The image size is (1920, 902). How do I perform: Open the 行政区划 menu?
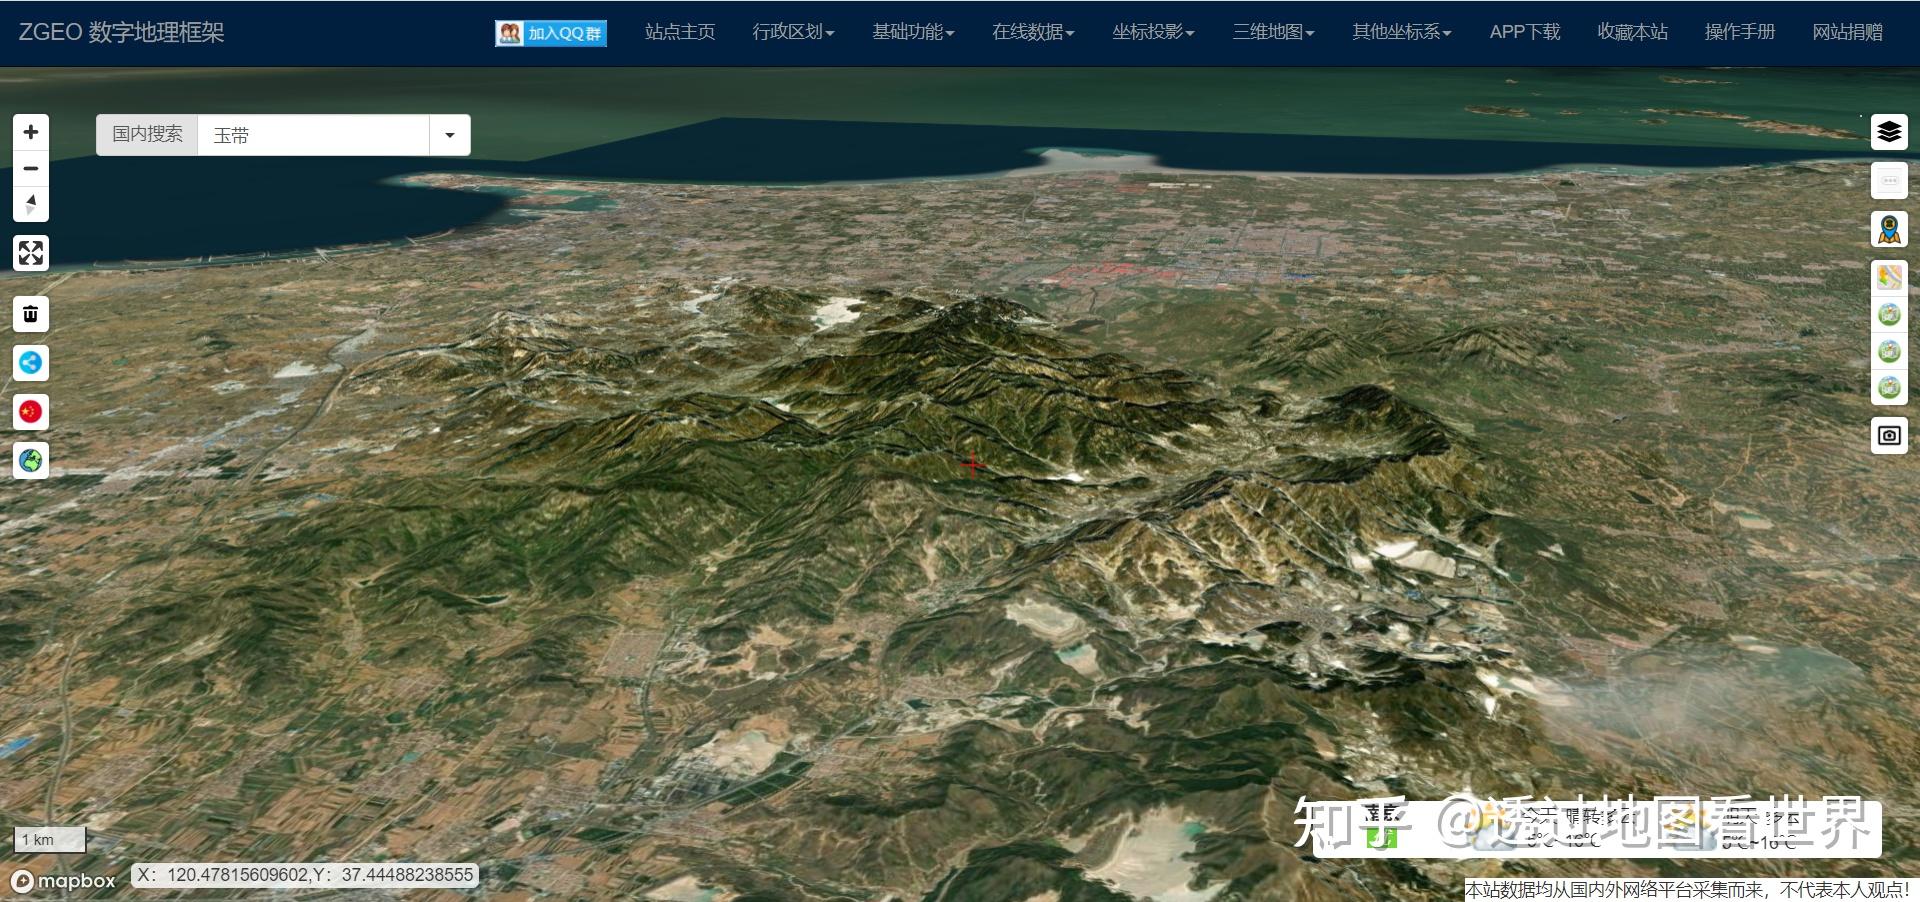(x=792, y=31)
